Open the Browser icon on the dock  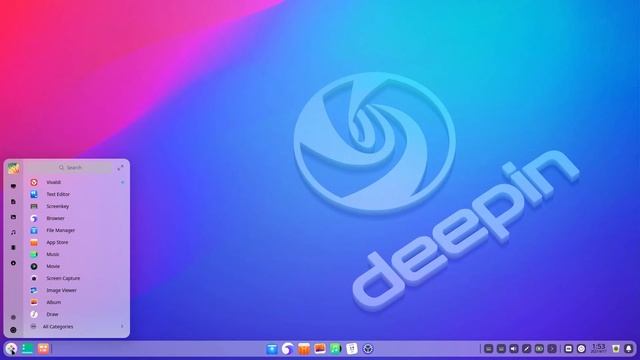click(x=288, y=349)
